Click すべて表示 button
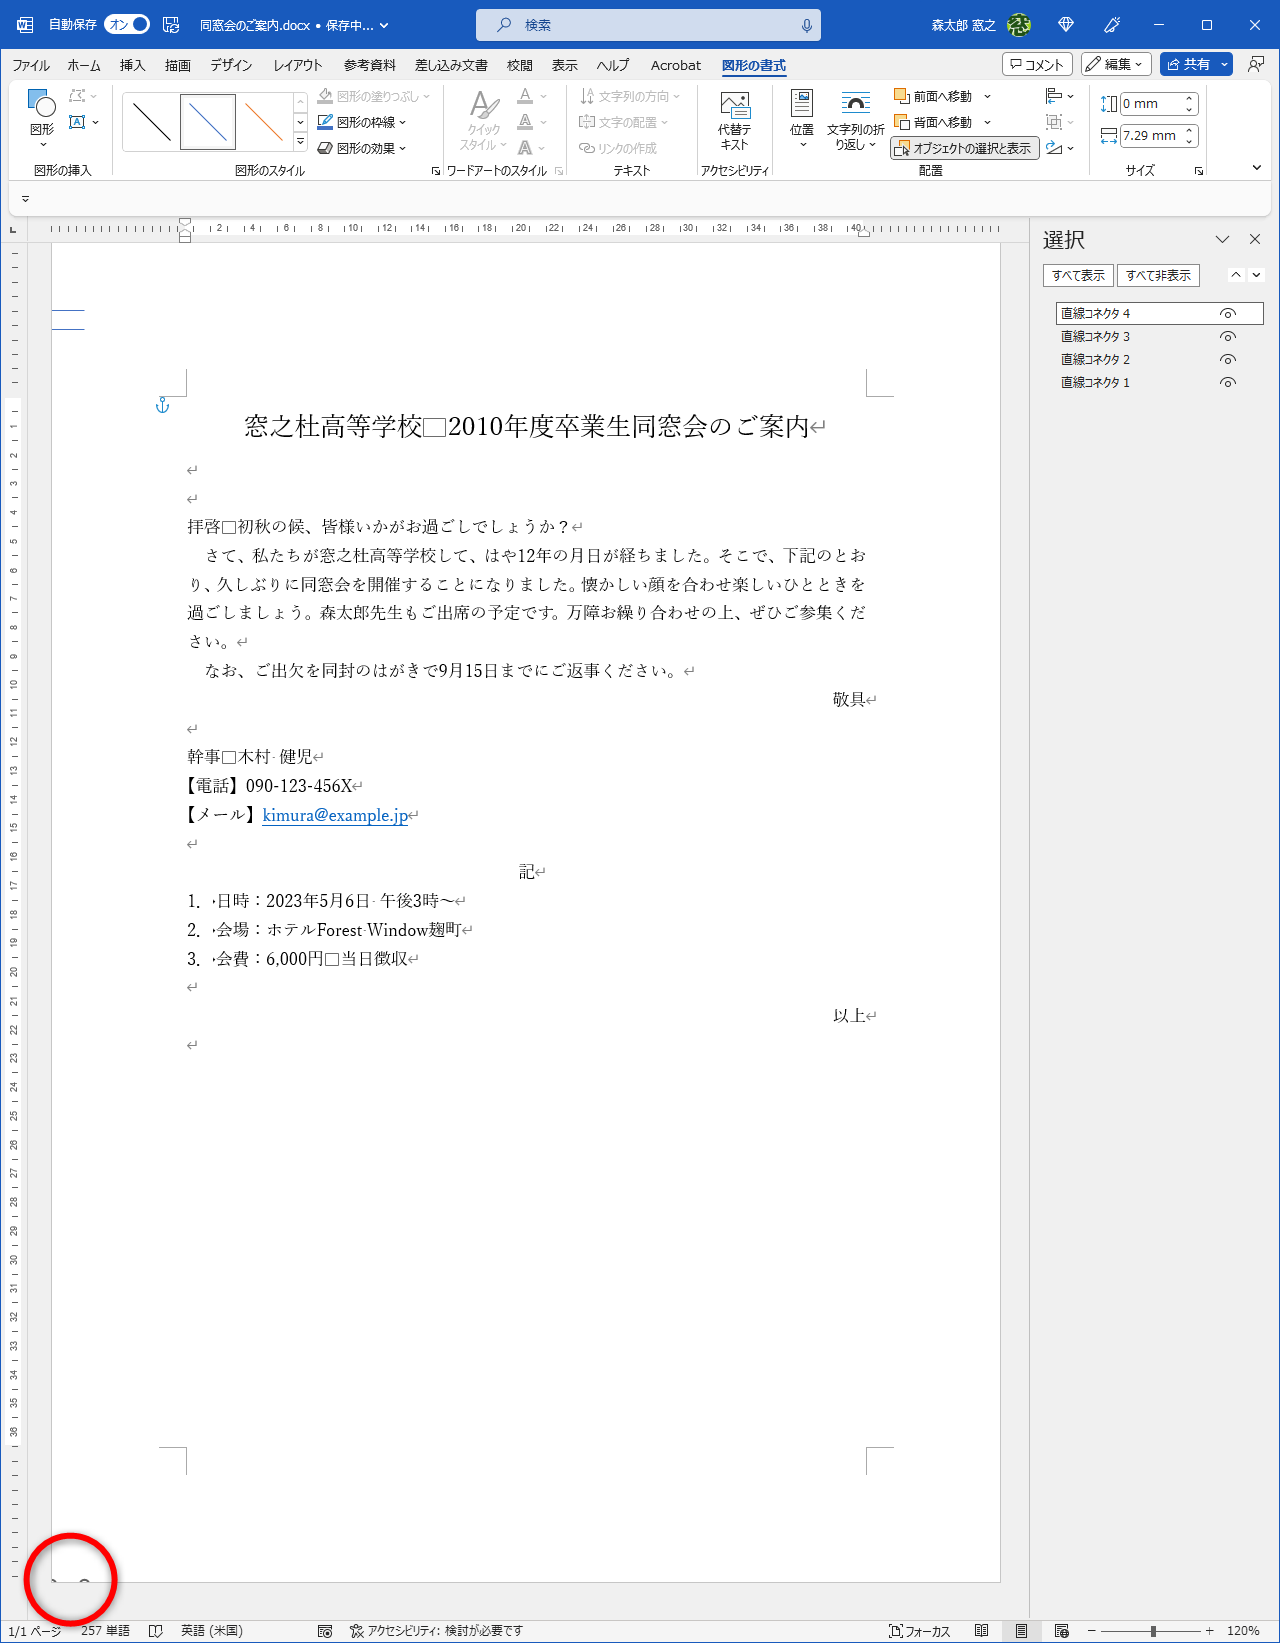 pyautogui.click(x=1078, y=275)
